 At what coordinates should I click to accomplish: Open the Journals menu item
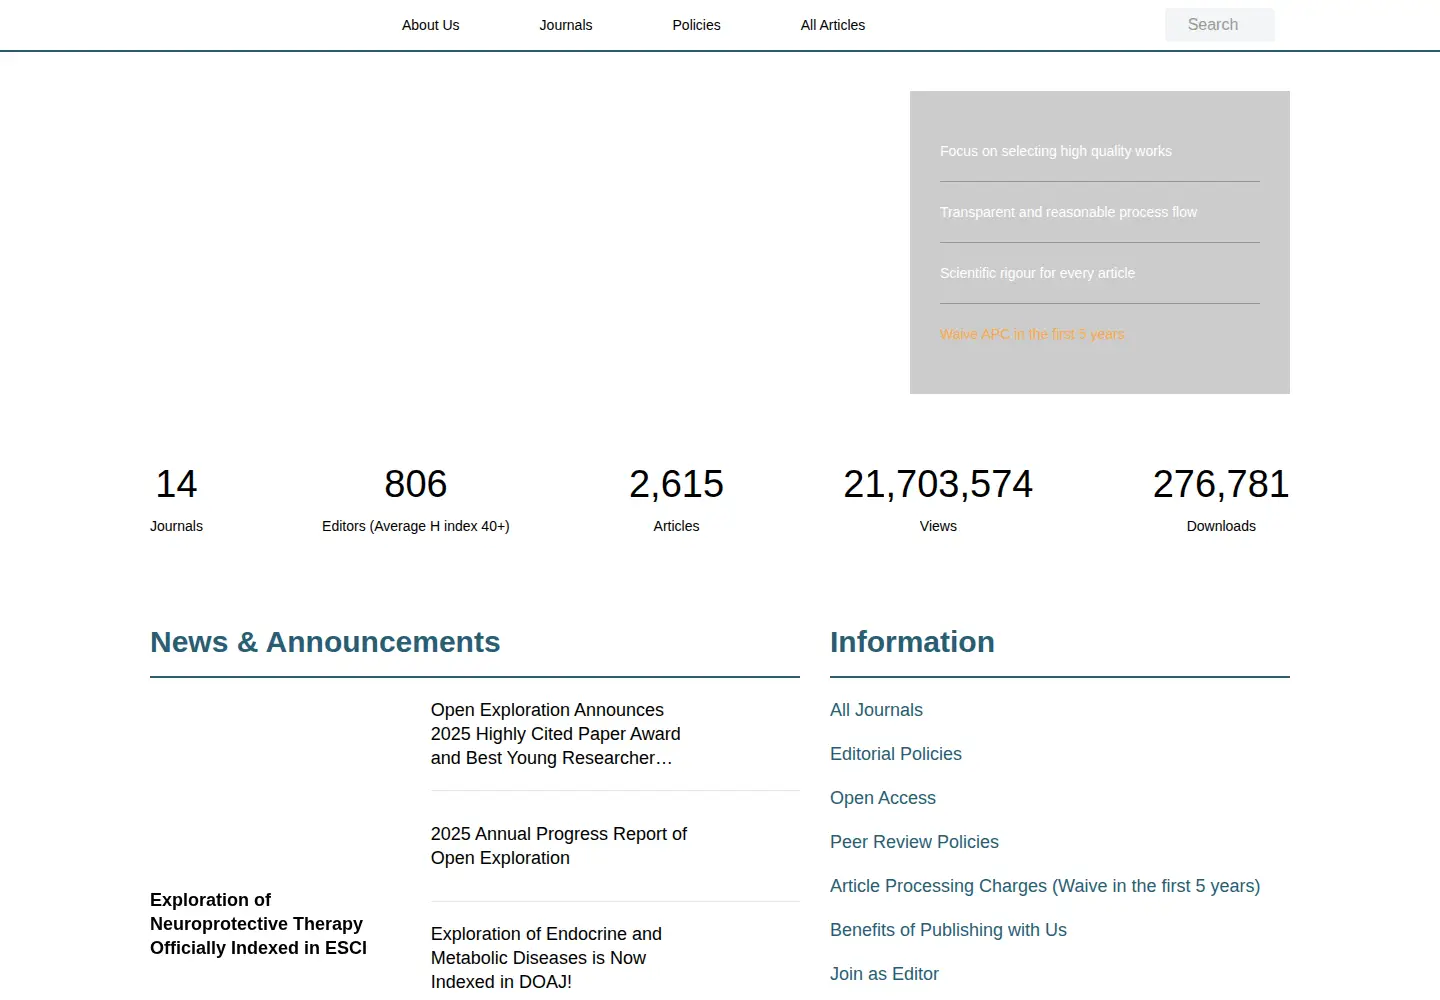[566, 25]
